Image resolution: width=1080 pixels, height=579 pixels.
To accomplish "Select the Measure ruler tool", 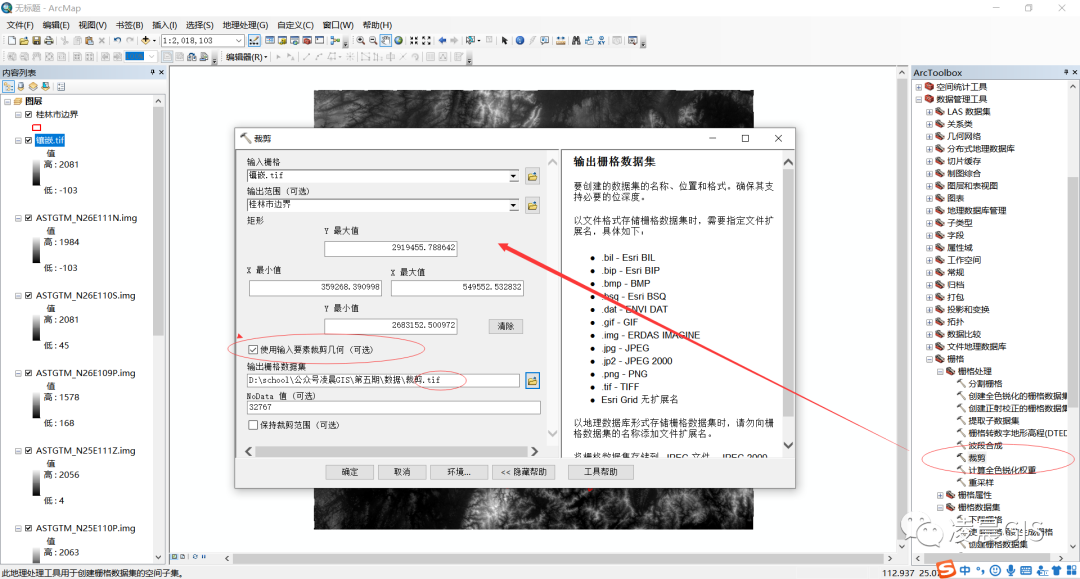I will coord(561,41).
